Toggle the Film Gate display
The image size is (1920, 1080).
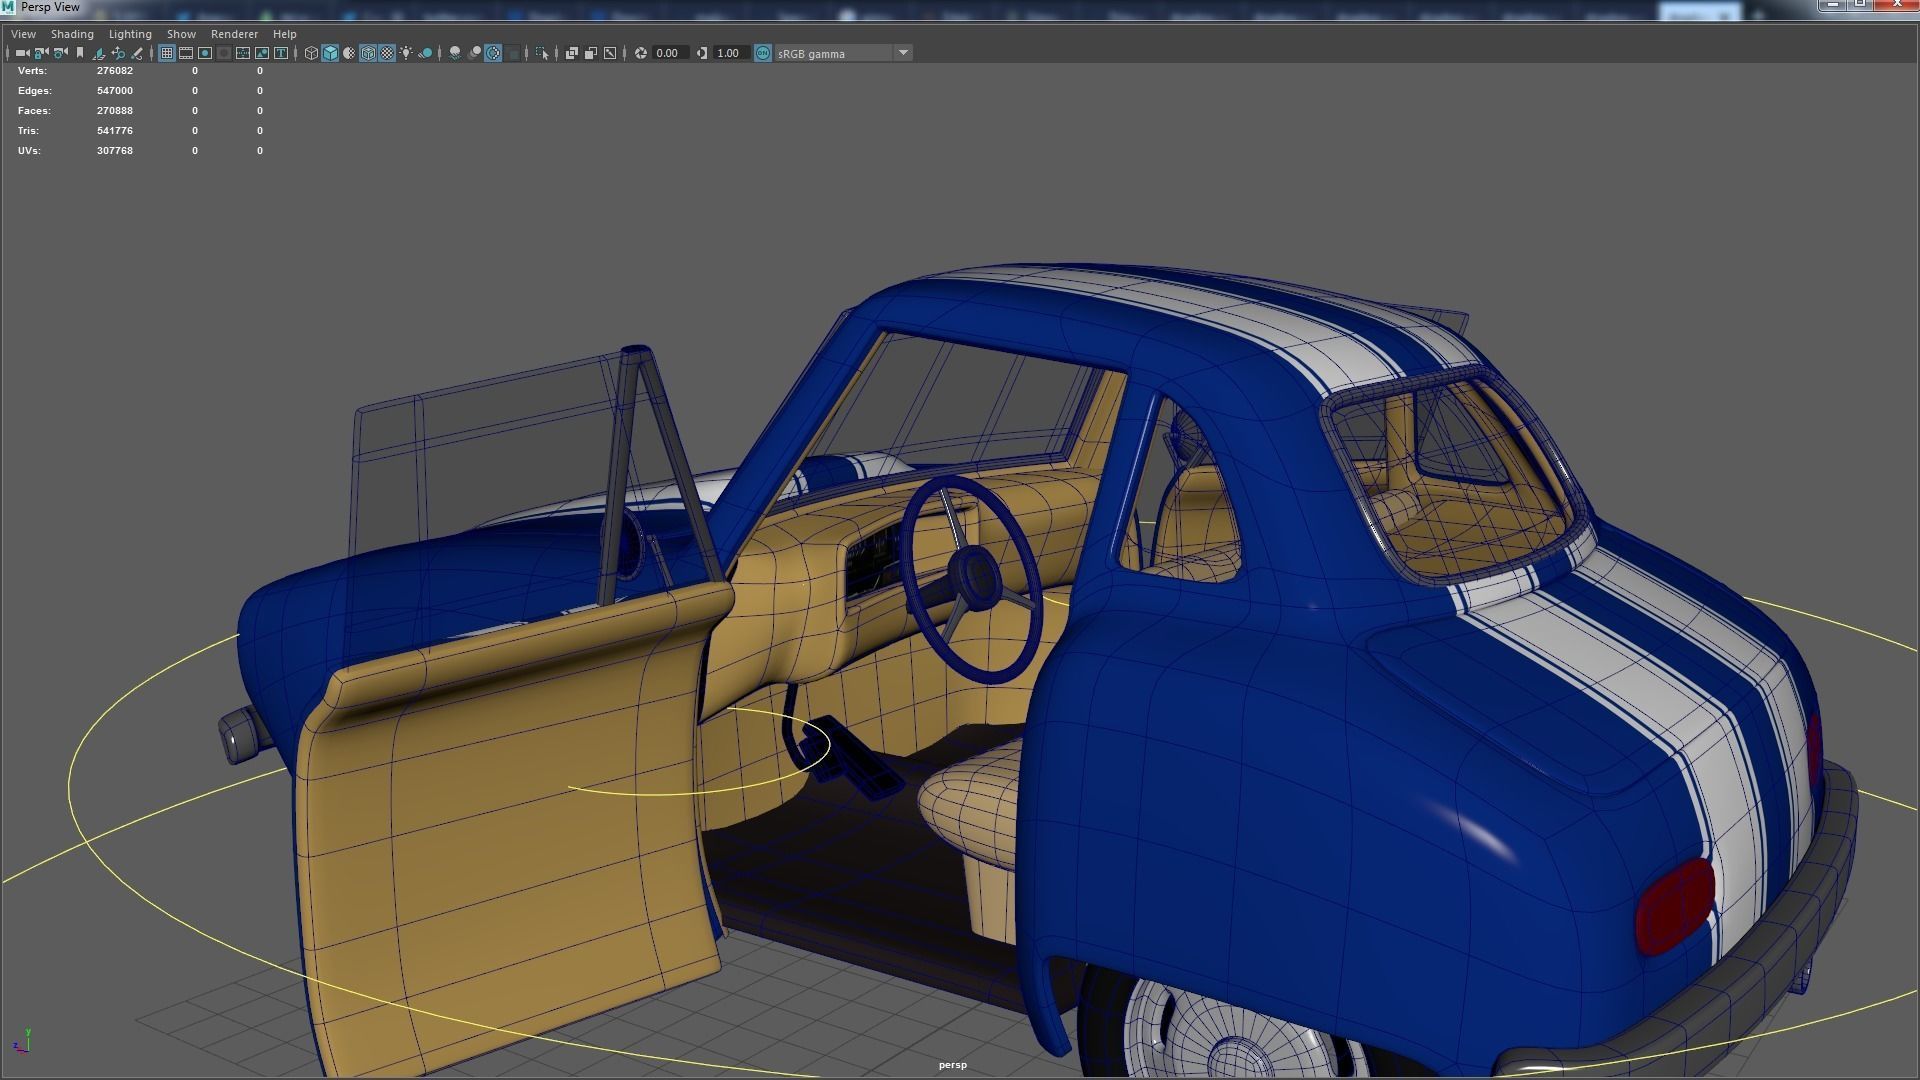pyautogui.click(x=186, y=53)
